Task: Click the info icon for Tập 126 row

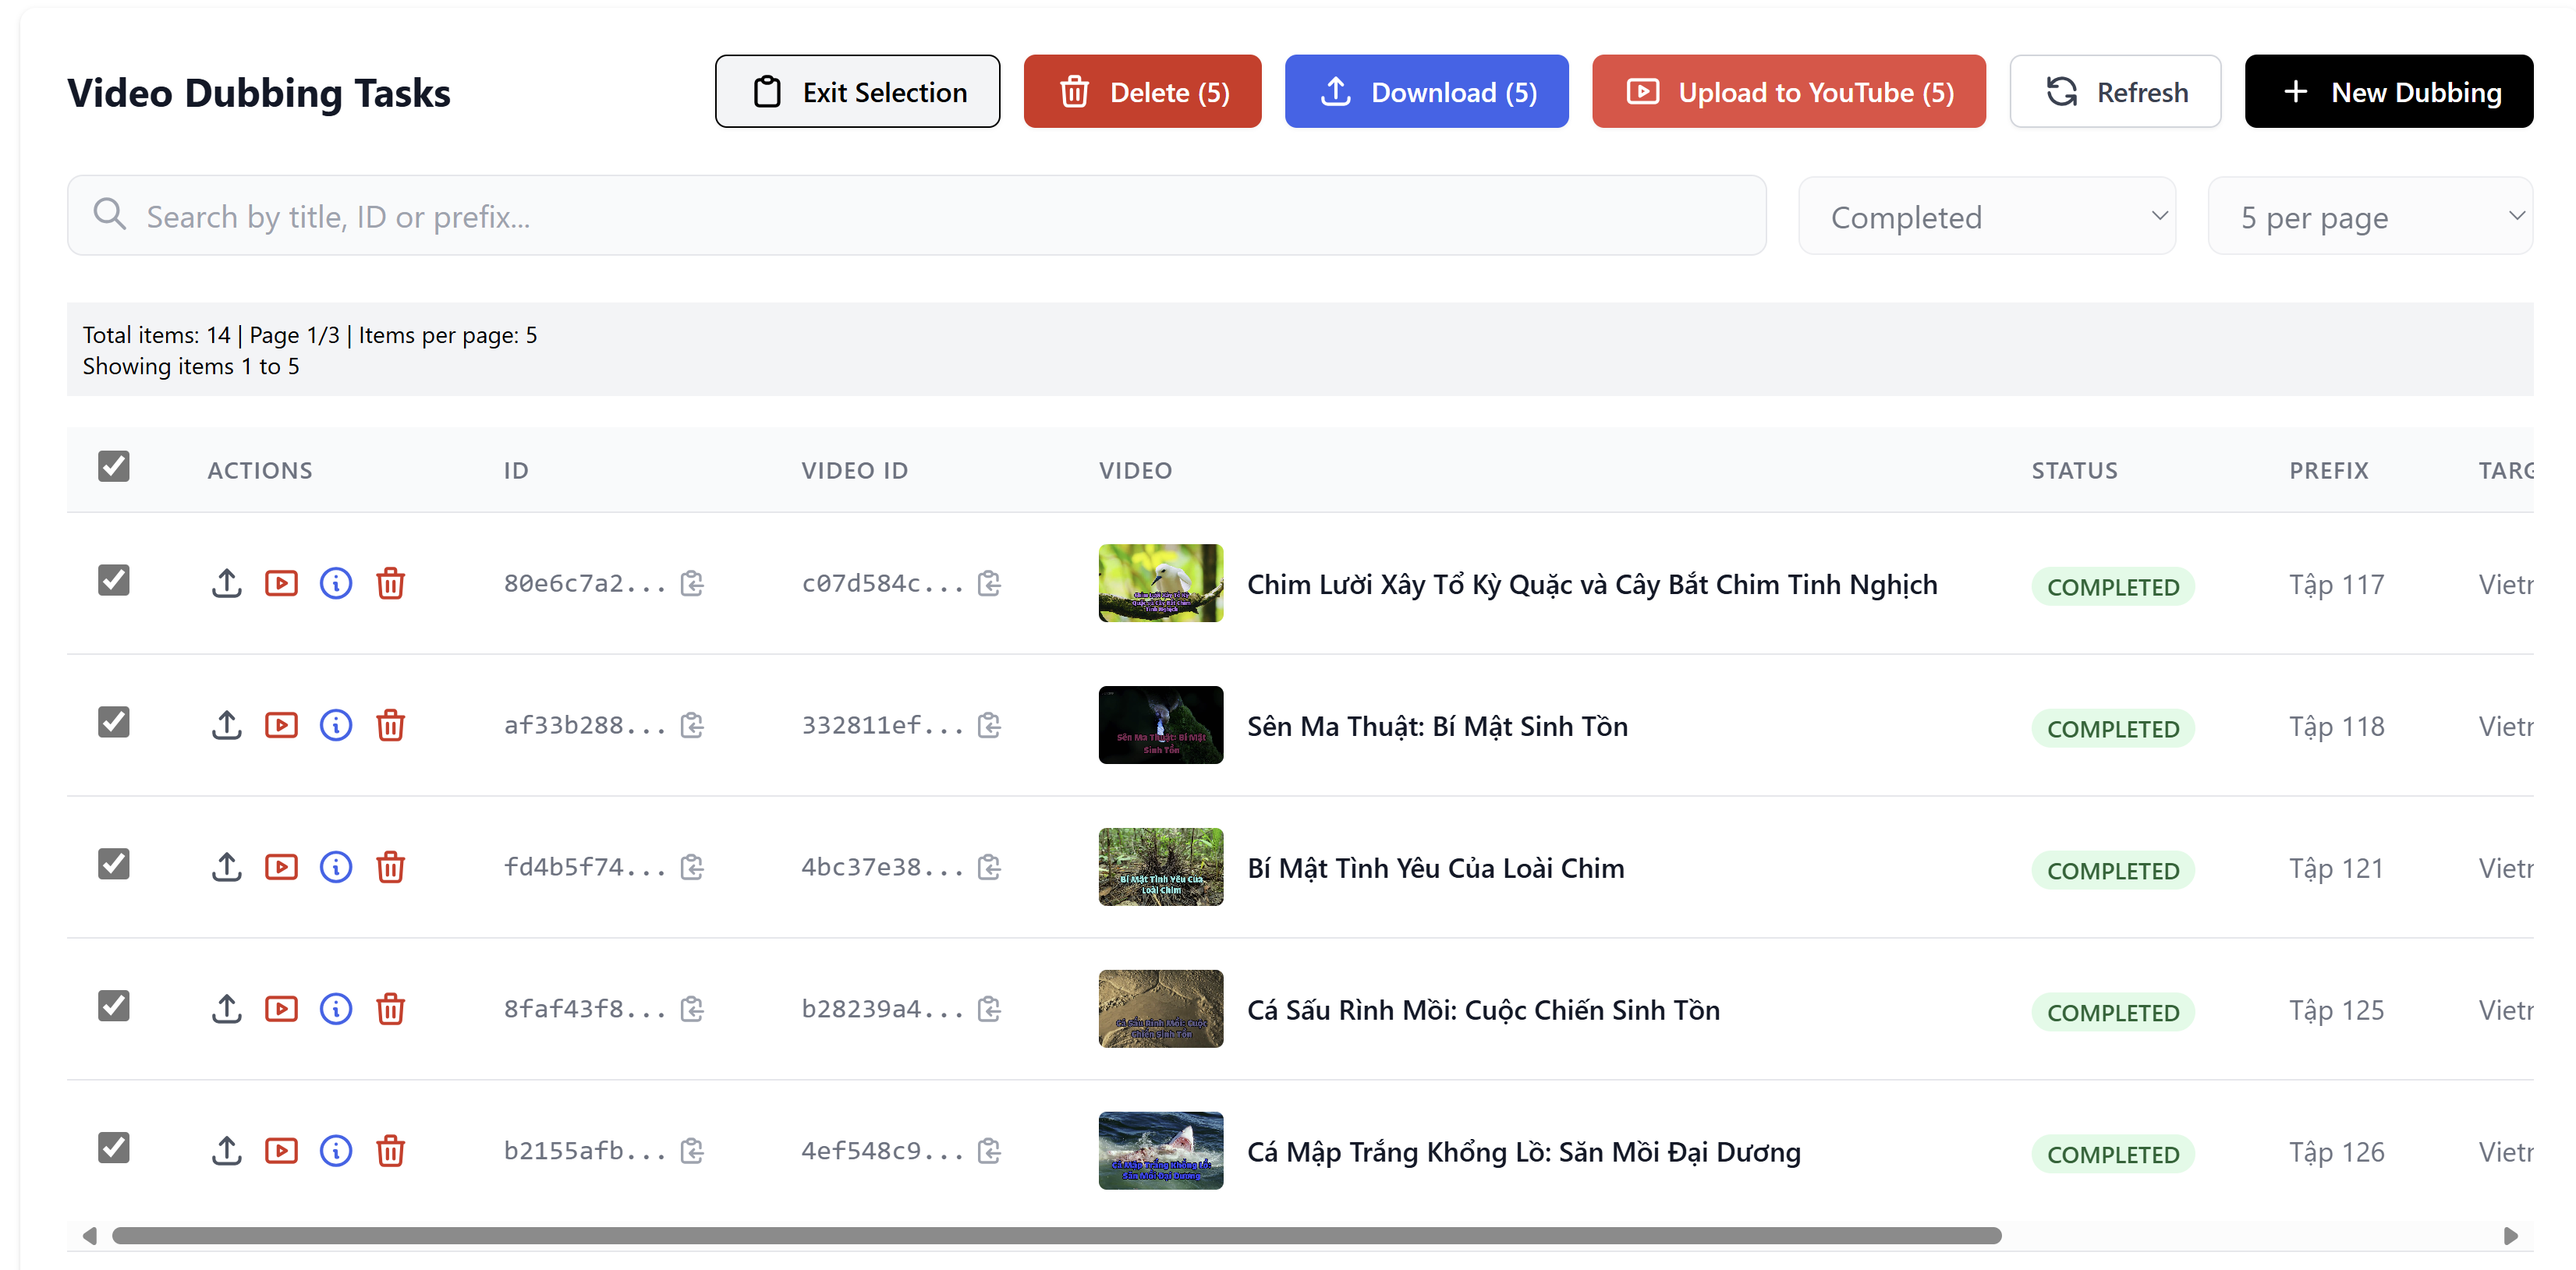Action: pos(336,1151)
